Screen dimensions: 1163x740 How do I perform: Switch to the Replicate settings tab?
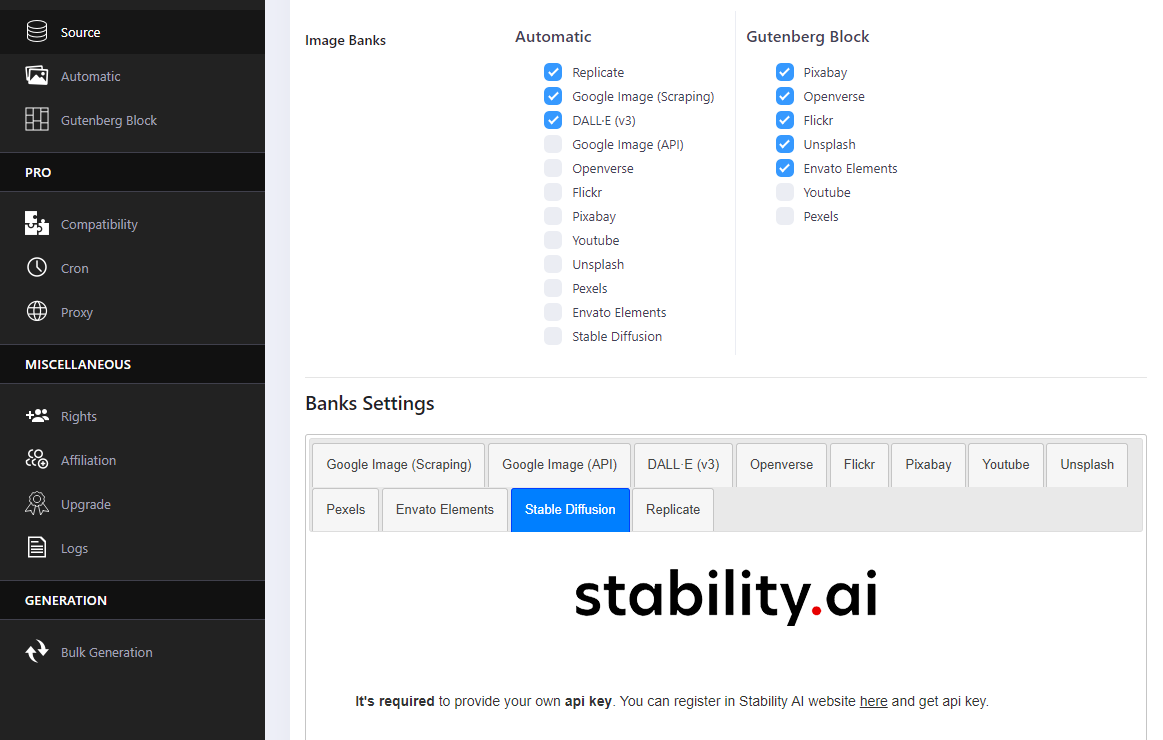(673, 509)
